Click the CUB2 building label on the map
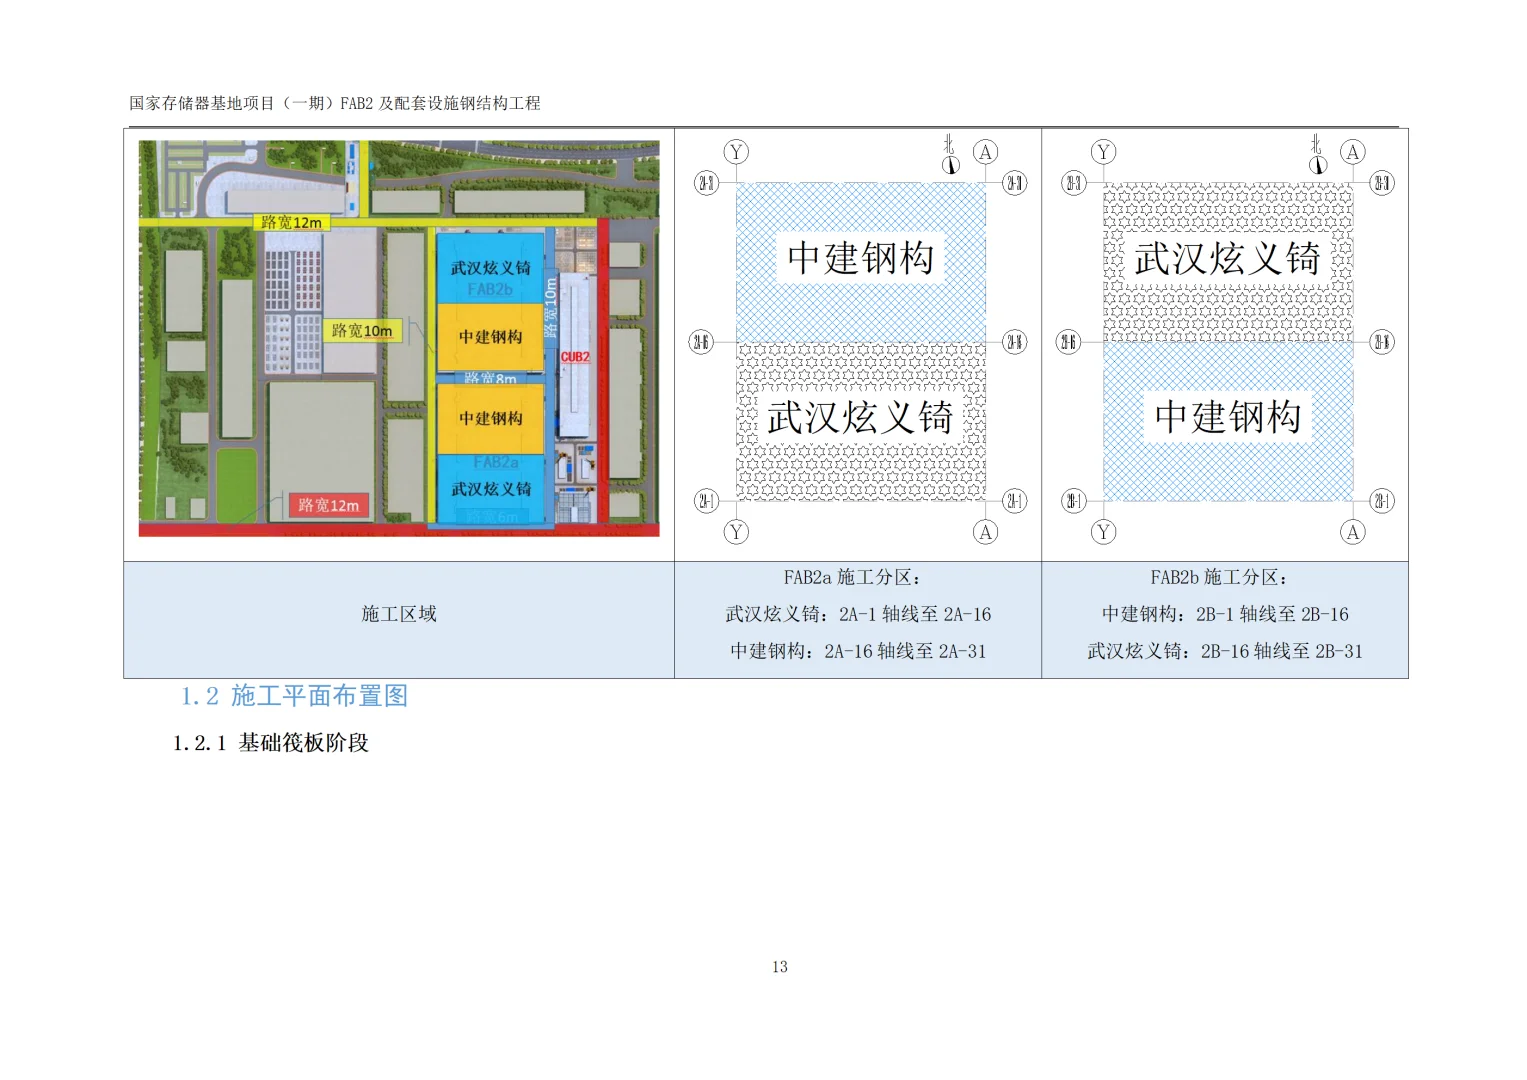This screenshot has height=1080, width=1527. (574, 355)
